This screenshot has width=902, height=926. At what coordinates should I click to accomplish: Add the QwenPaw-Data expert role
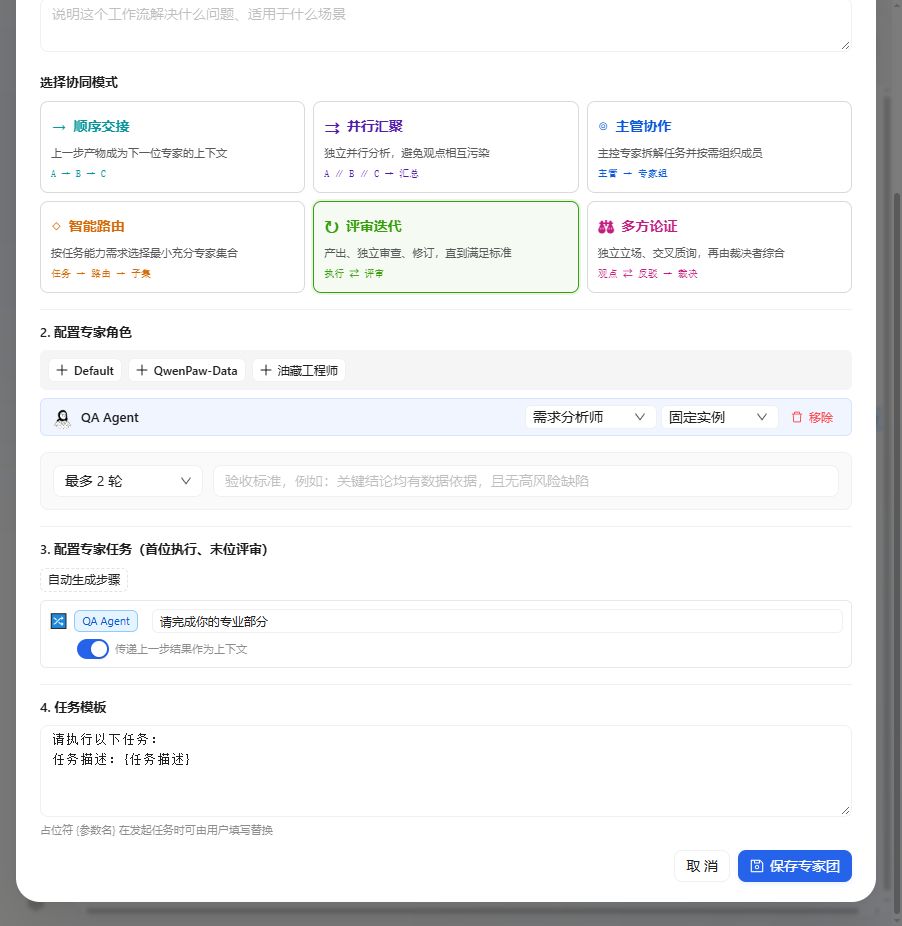pyautogui.click(x=187, y=370)
